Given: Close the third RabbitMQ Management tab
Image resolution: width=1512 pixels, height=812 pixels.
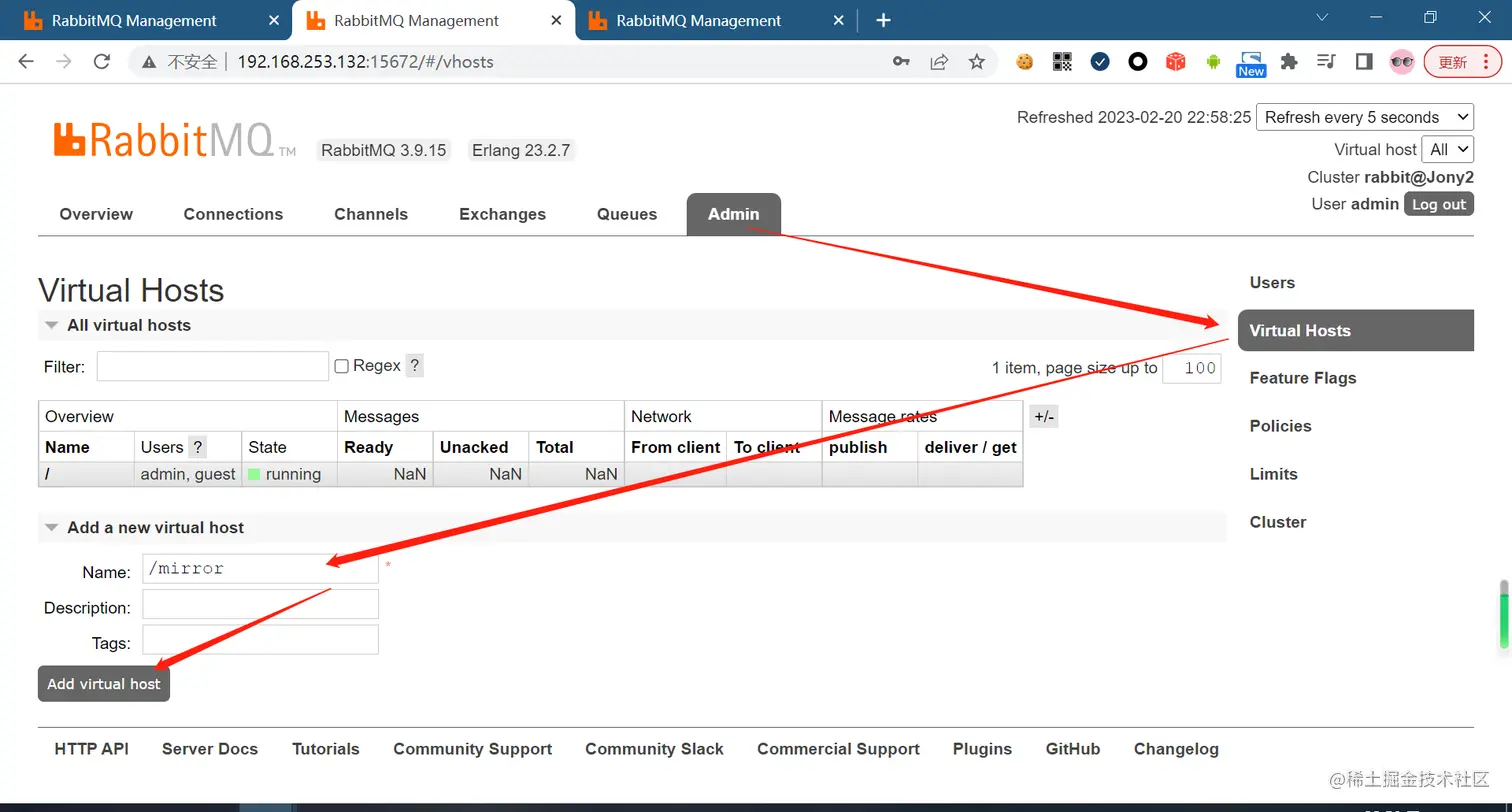Looking at the screenshot, I should click(x=839, y=20).
